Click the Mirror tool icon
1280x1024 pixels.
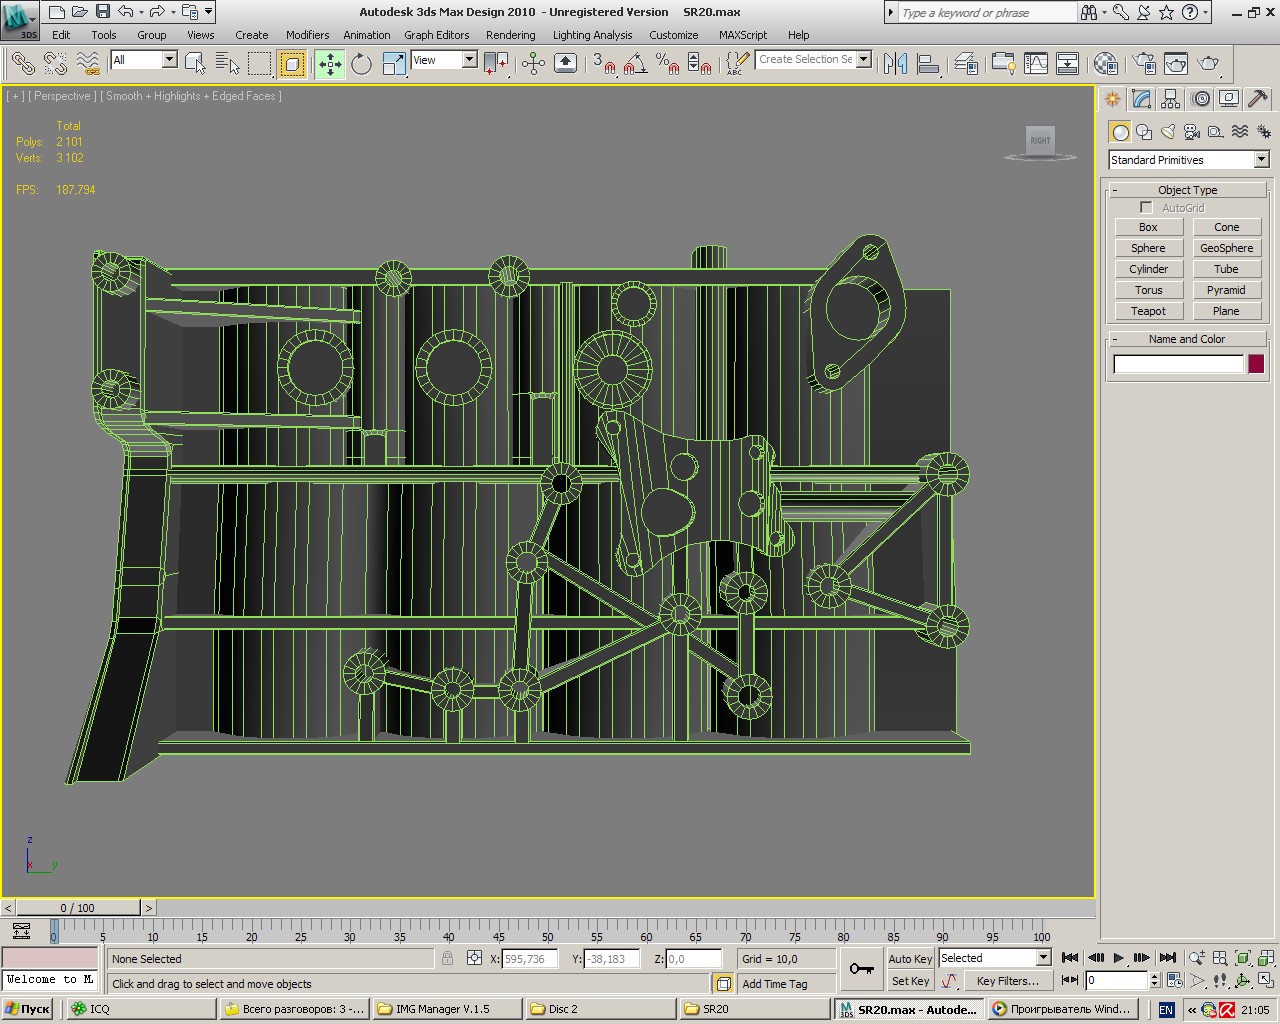(895, 64)
